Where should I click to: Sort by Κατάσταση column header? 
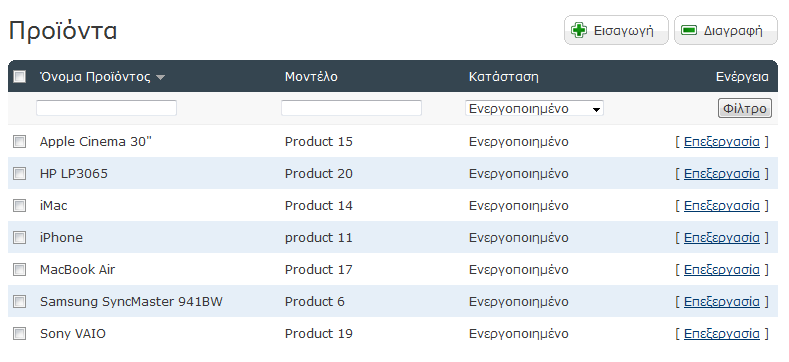(504, 77)
